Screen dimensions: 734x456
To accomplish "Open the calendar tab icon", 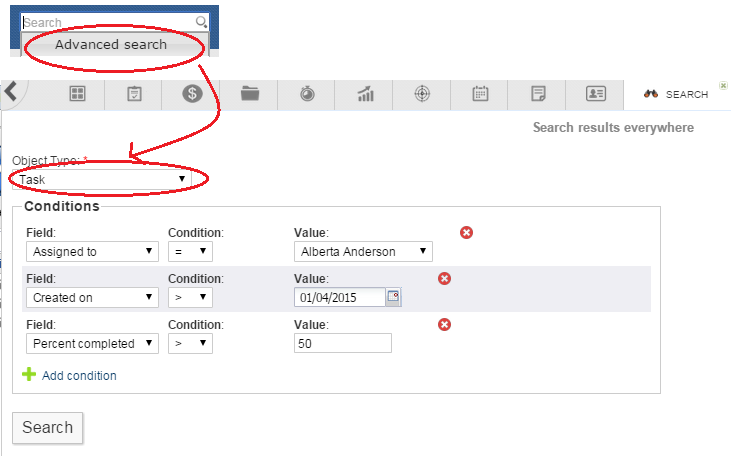I will (x=480, y=94).
